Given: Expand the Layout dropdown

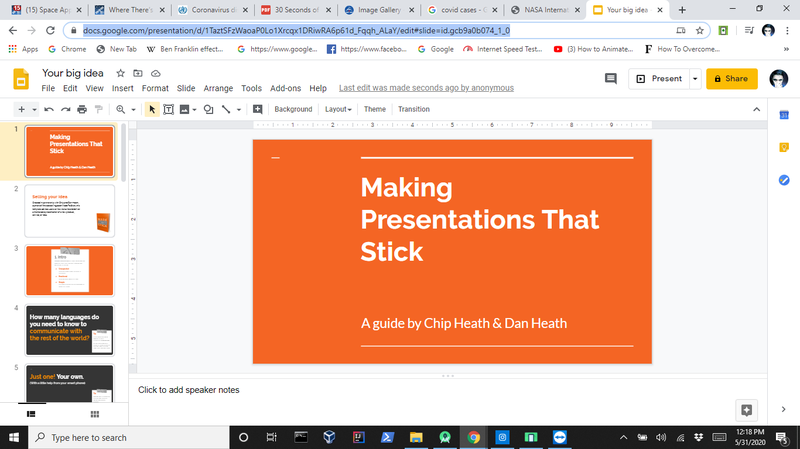Looking at the screenshot, I should coord(338,109).
